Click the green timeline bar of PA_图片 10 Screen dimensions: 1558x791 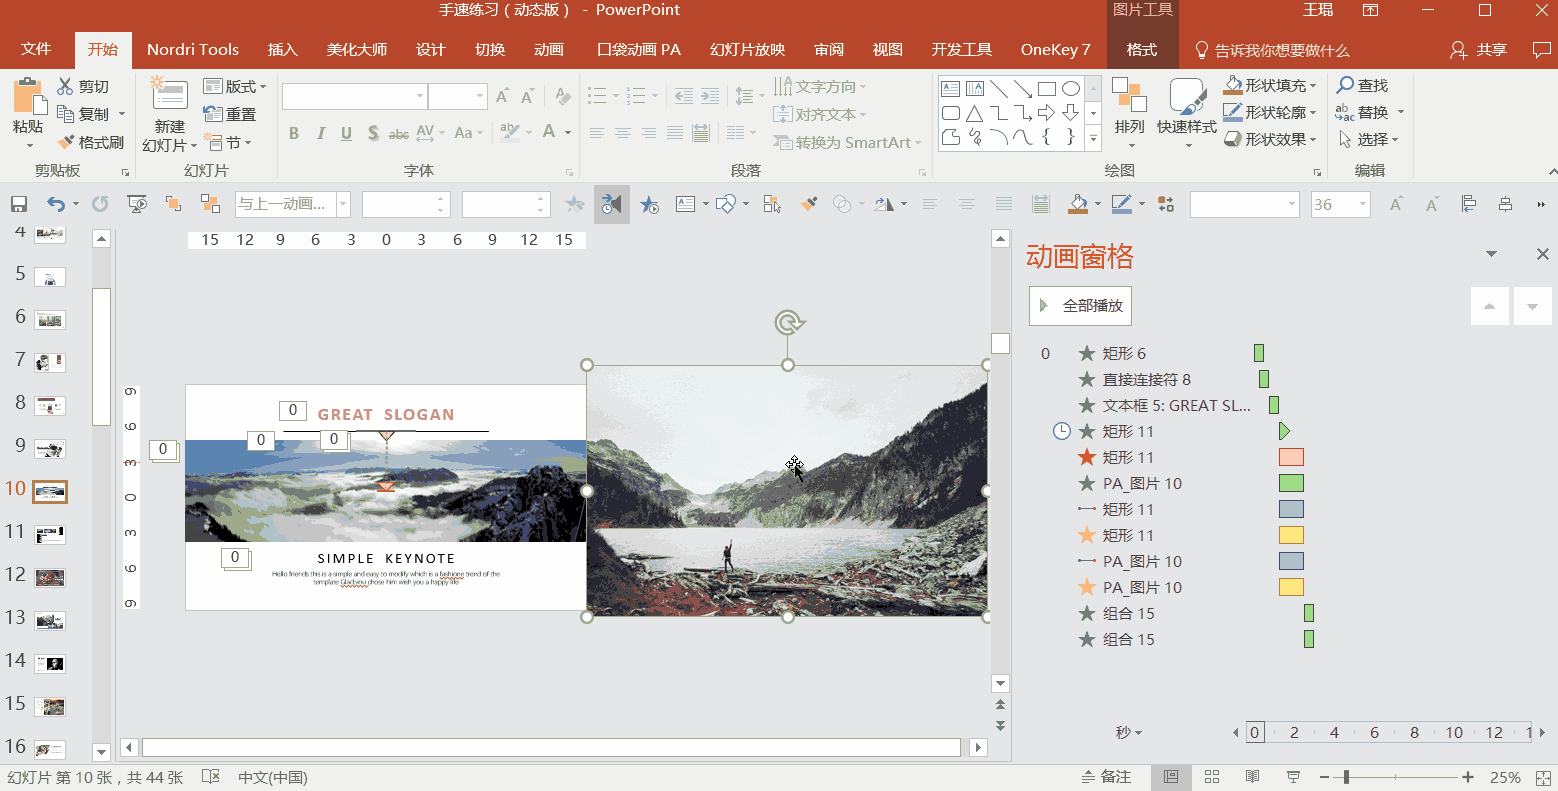[1291, 483]
